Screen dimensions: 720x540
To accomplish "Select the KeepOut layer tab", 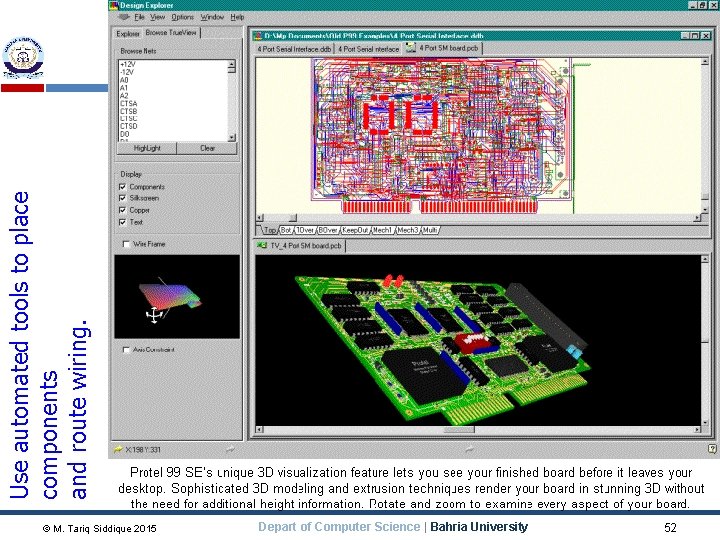I will coord(355,230).
